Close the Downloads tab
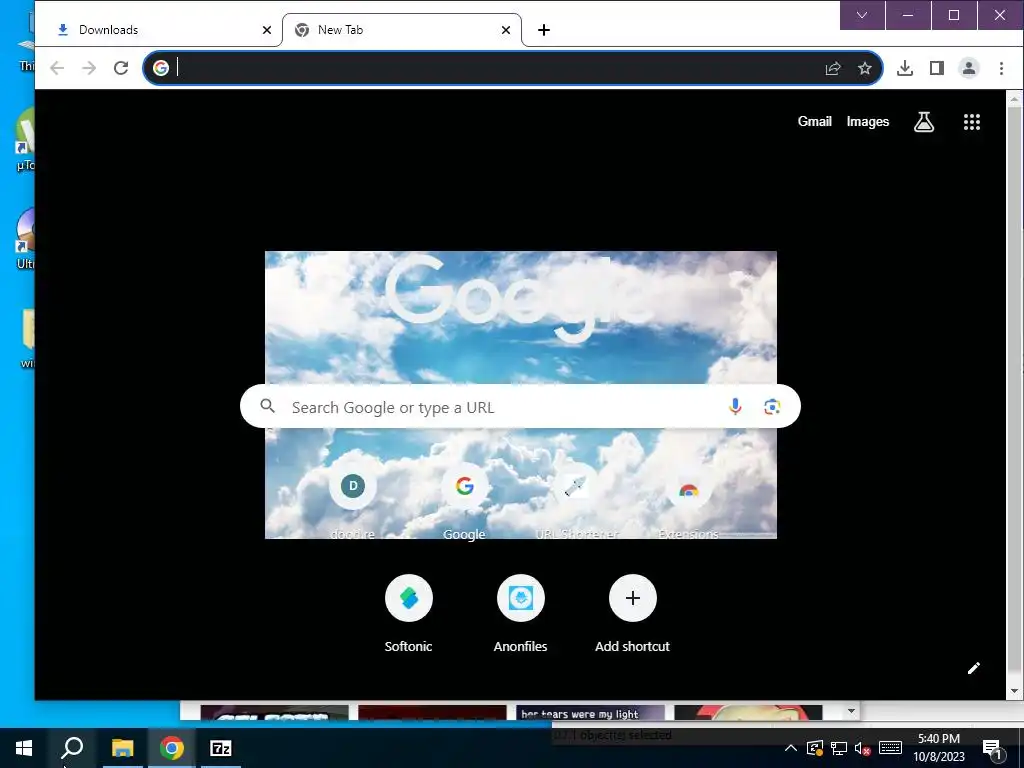This screenshot has height=768, width=1024. click(x=266, y=30)
